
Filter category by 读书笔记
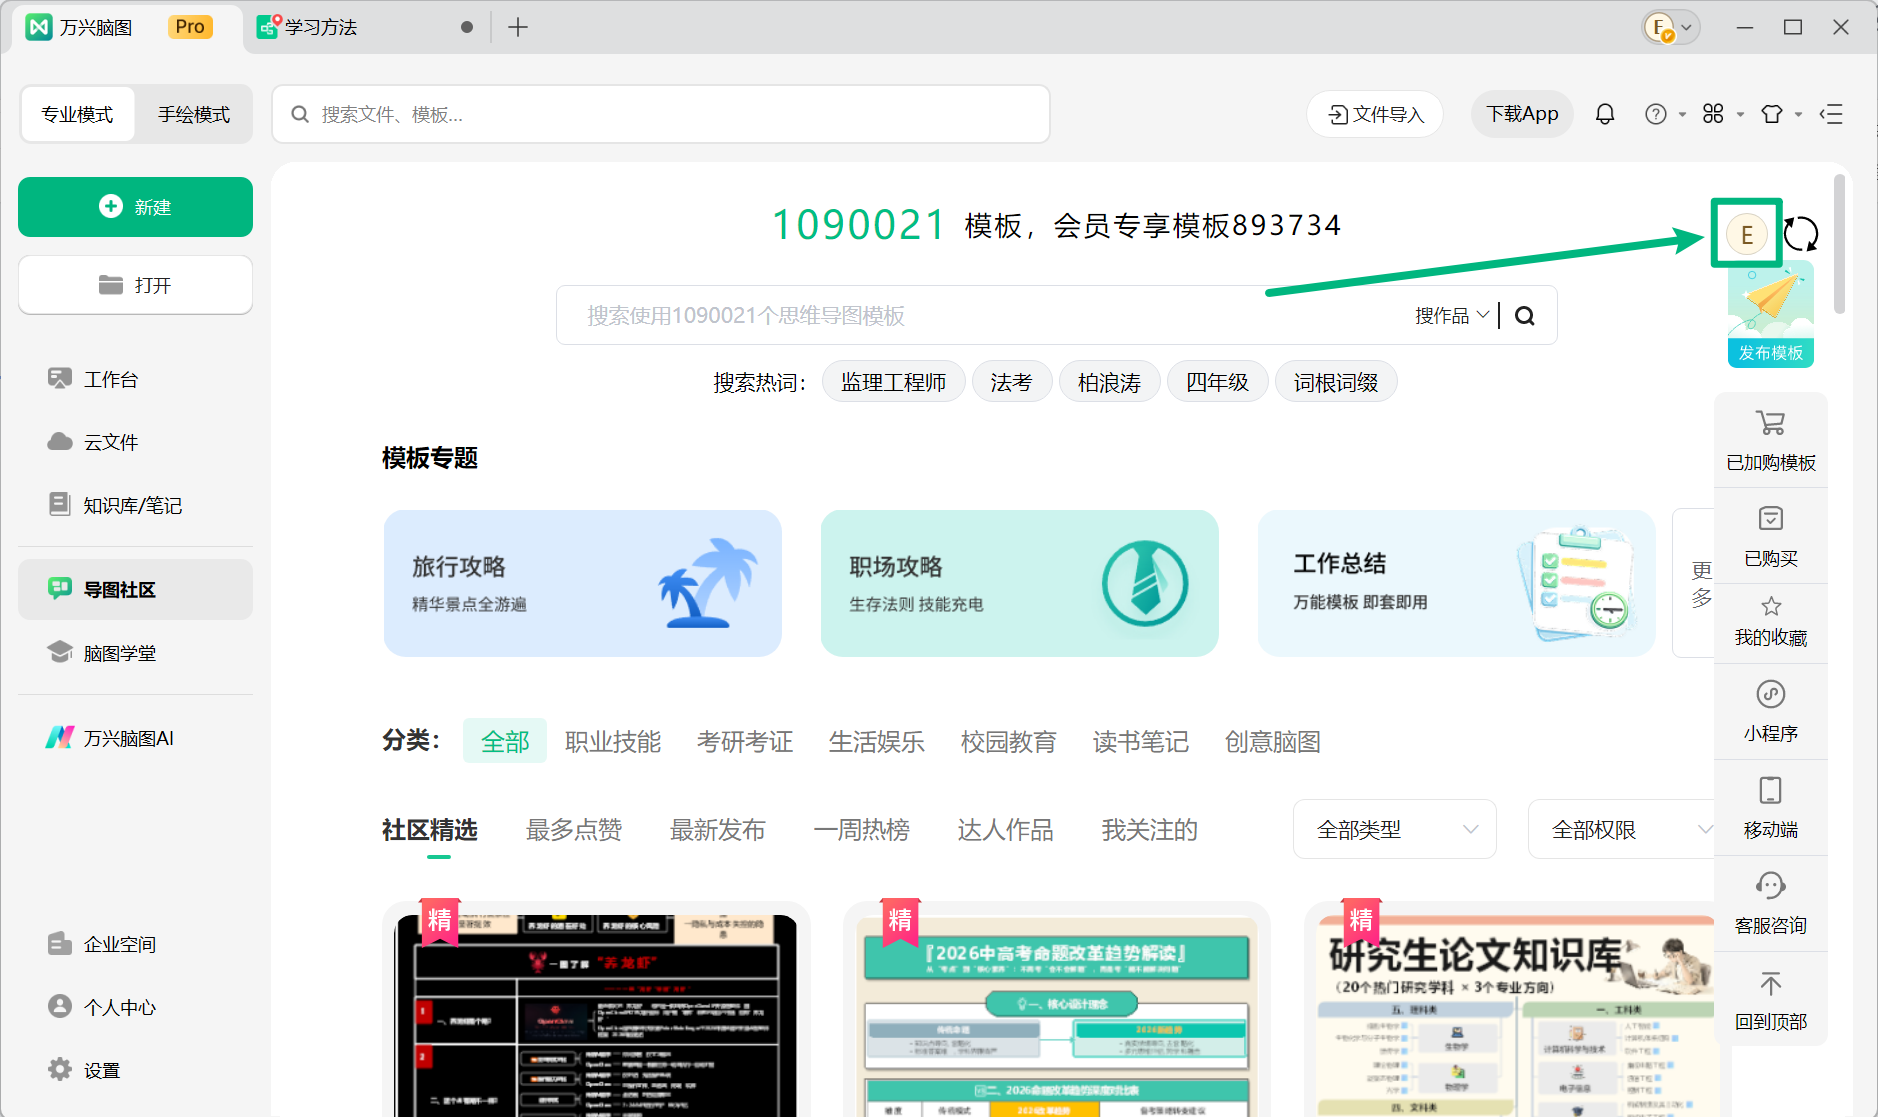pyautogui.click(x=1141, y=741)
